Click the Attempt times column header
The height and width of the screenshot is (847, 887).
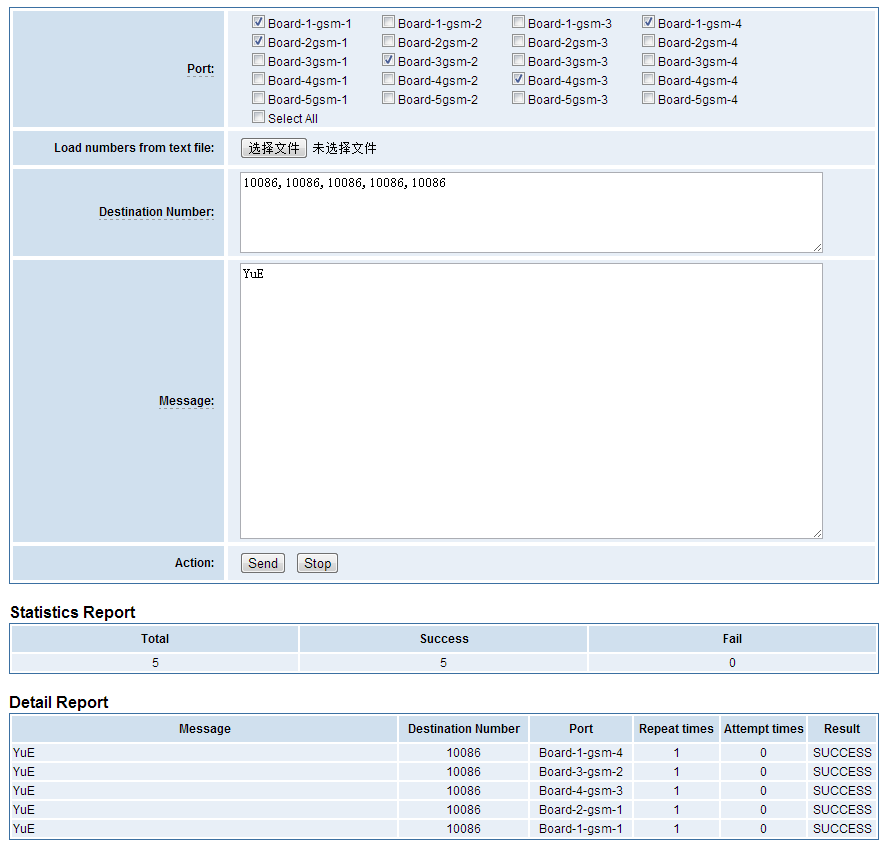coord(764,729)
